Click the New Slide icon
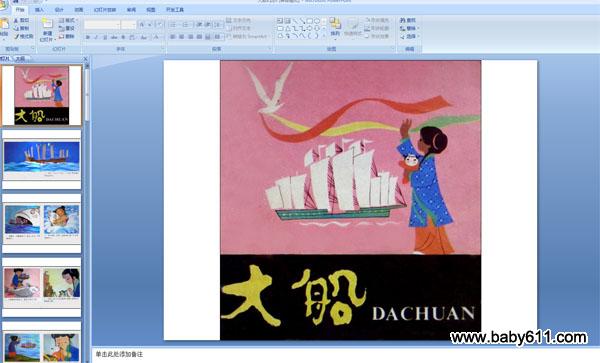Screen dimensions: 600x363 [47, 23]
